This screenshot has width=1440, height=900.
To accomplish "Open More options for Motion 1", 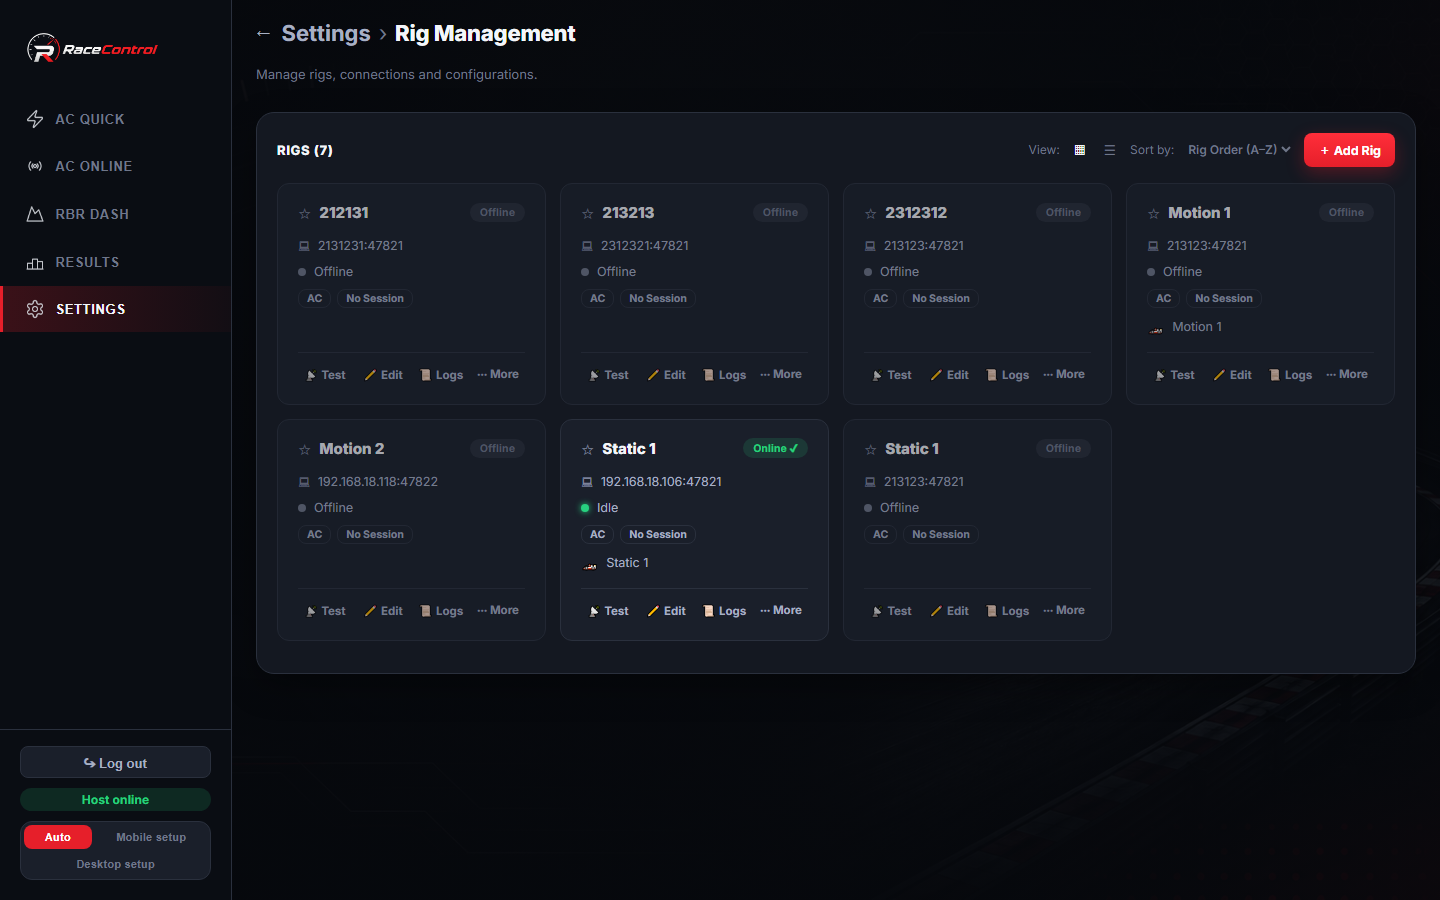I will click(1347, 374).
